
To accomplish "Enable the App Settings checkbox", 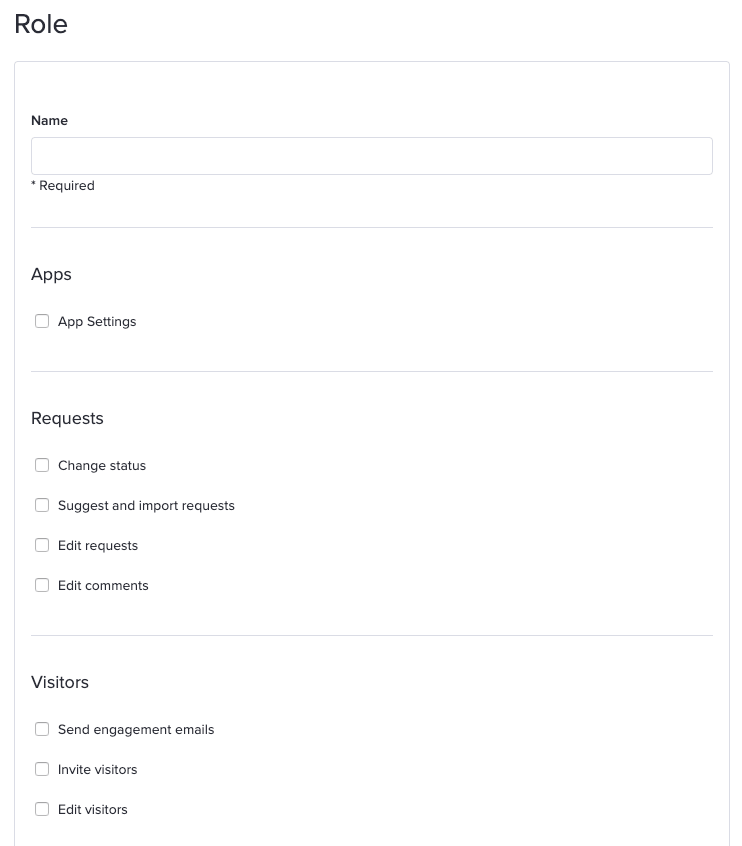I will (x=42, y=321).
